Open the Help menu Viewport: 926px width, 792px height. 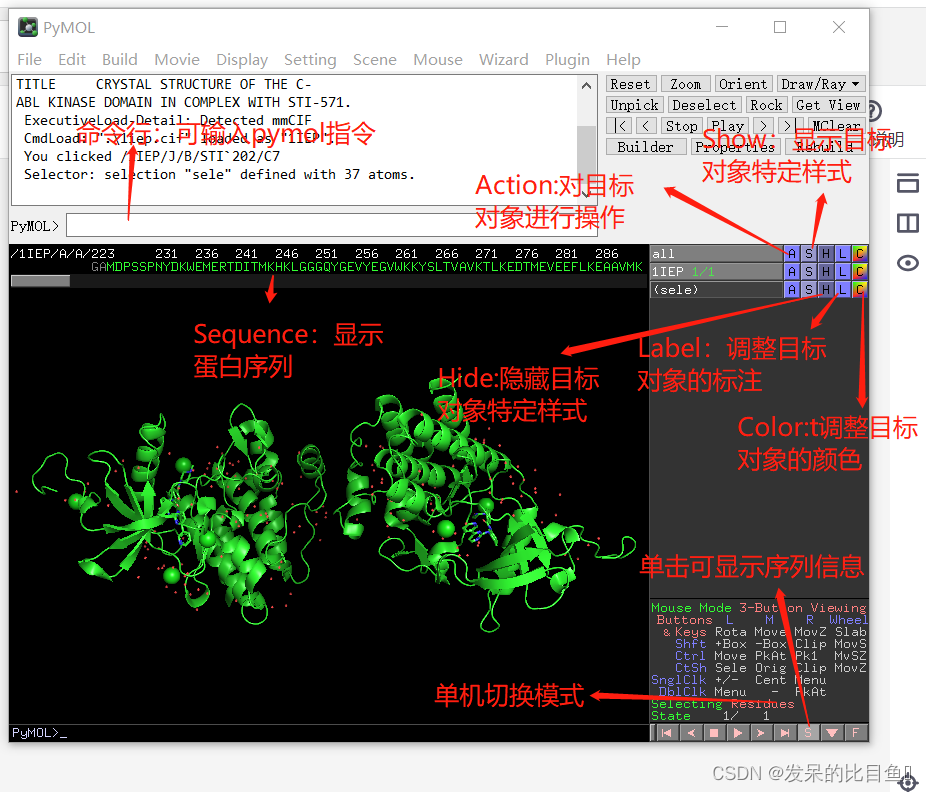623,60
